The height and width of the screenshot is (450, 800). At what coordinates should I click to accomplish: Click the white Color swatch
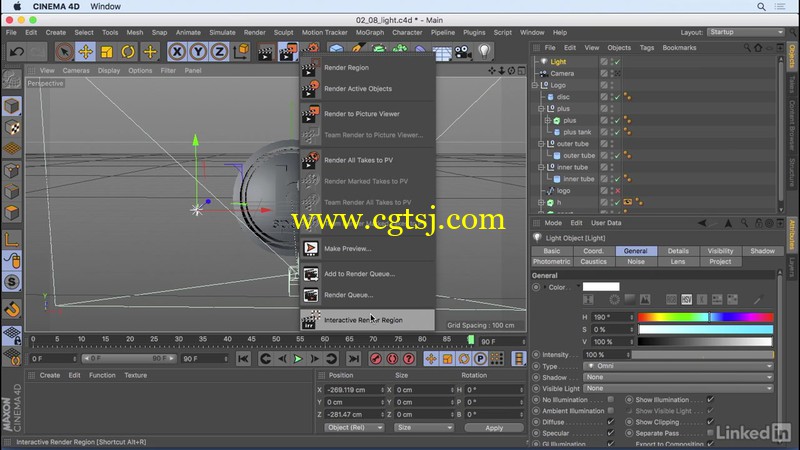pos(601,287)
